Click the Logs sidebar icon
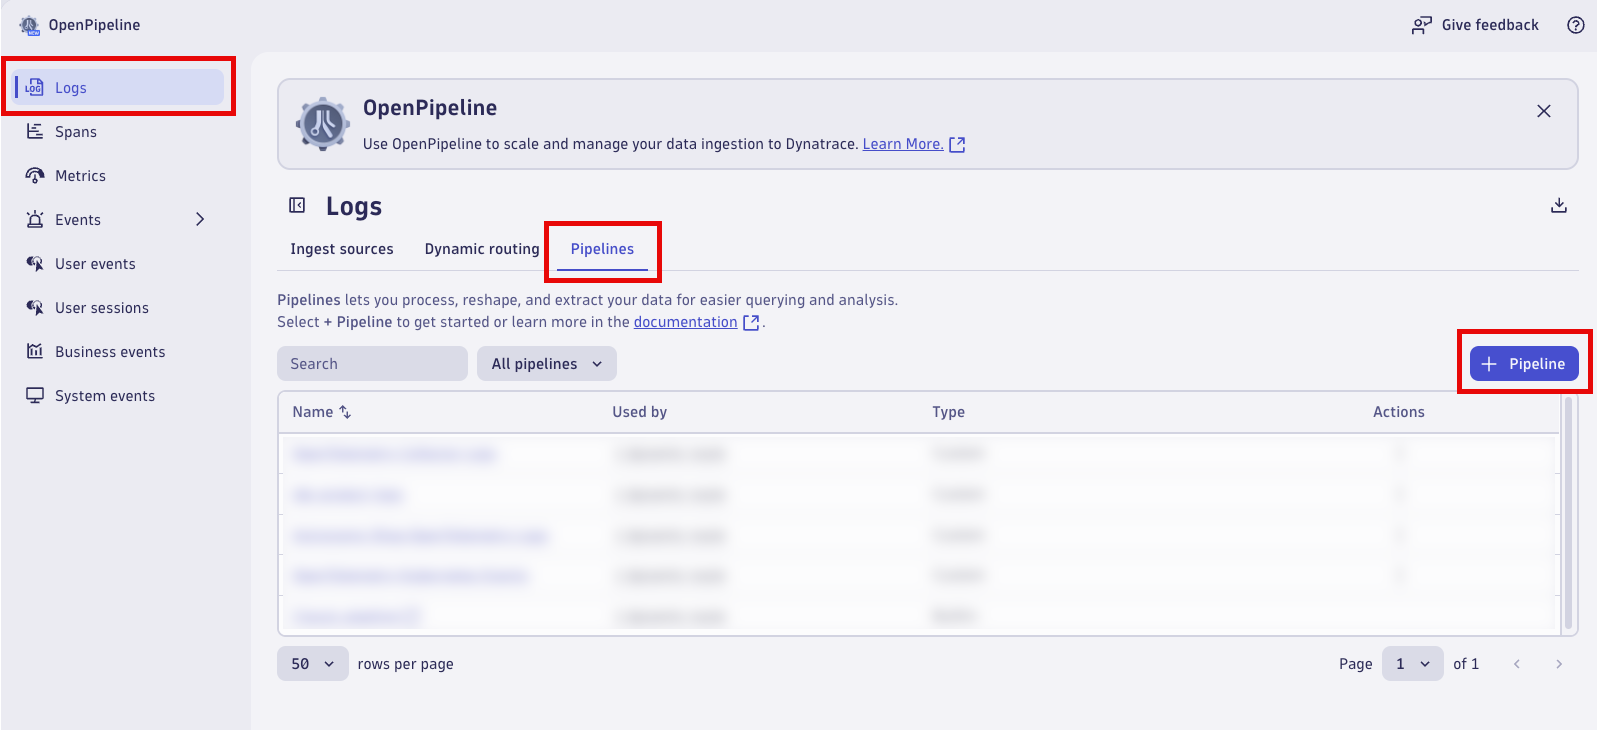The image size is (1597, 730). (x=35, y=87)
